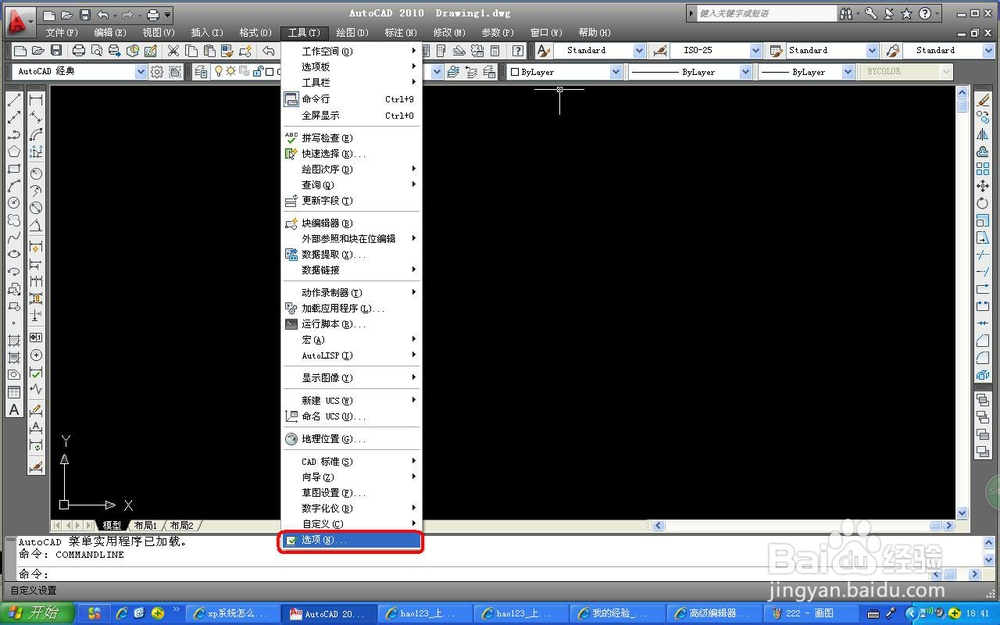Select the Mirror tool in modify toolbar
The width and height of the screenshot is (1000, 625).
tap(983, 135)
